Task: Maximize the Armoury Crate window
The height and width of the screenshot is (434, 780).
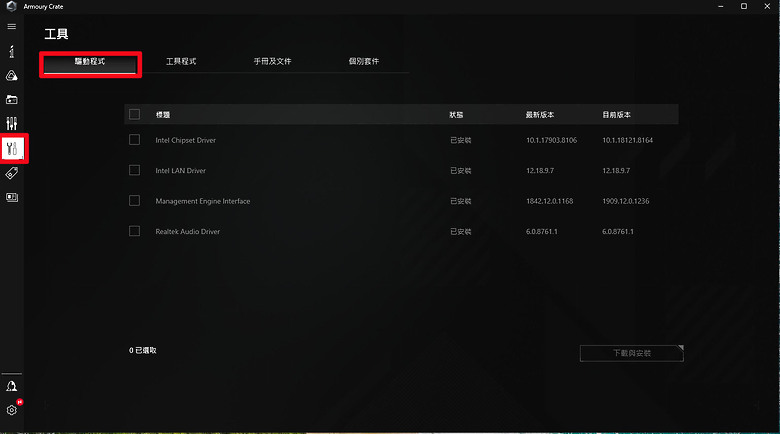Action: click(744, 6)
